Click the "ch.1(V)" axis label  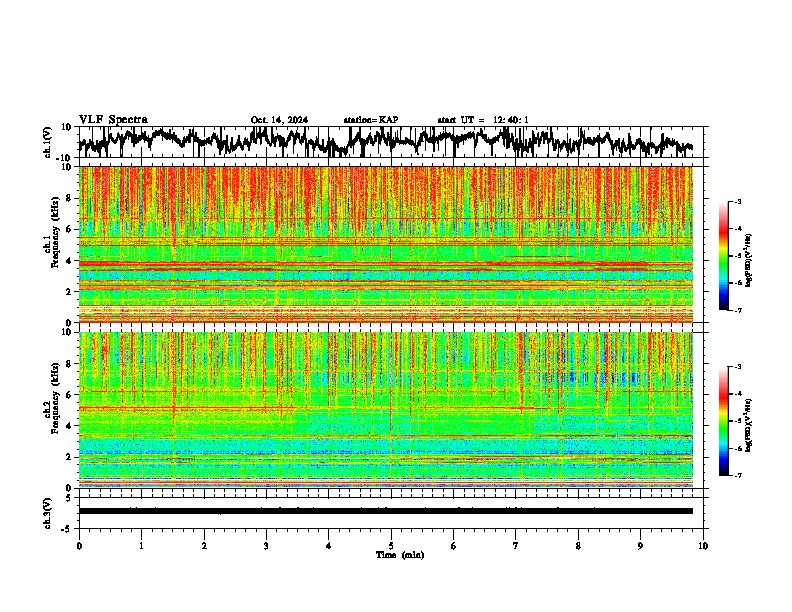click(x=48, y=142)
